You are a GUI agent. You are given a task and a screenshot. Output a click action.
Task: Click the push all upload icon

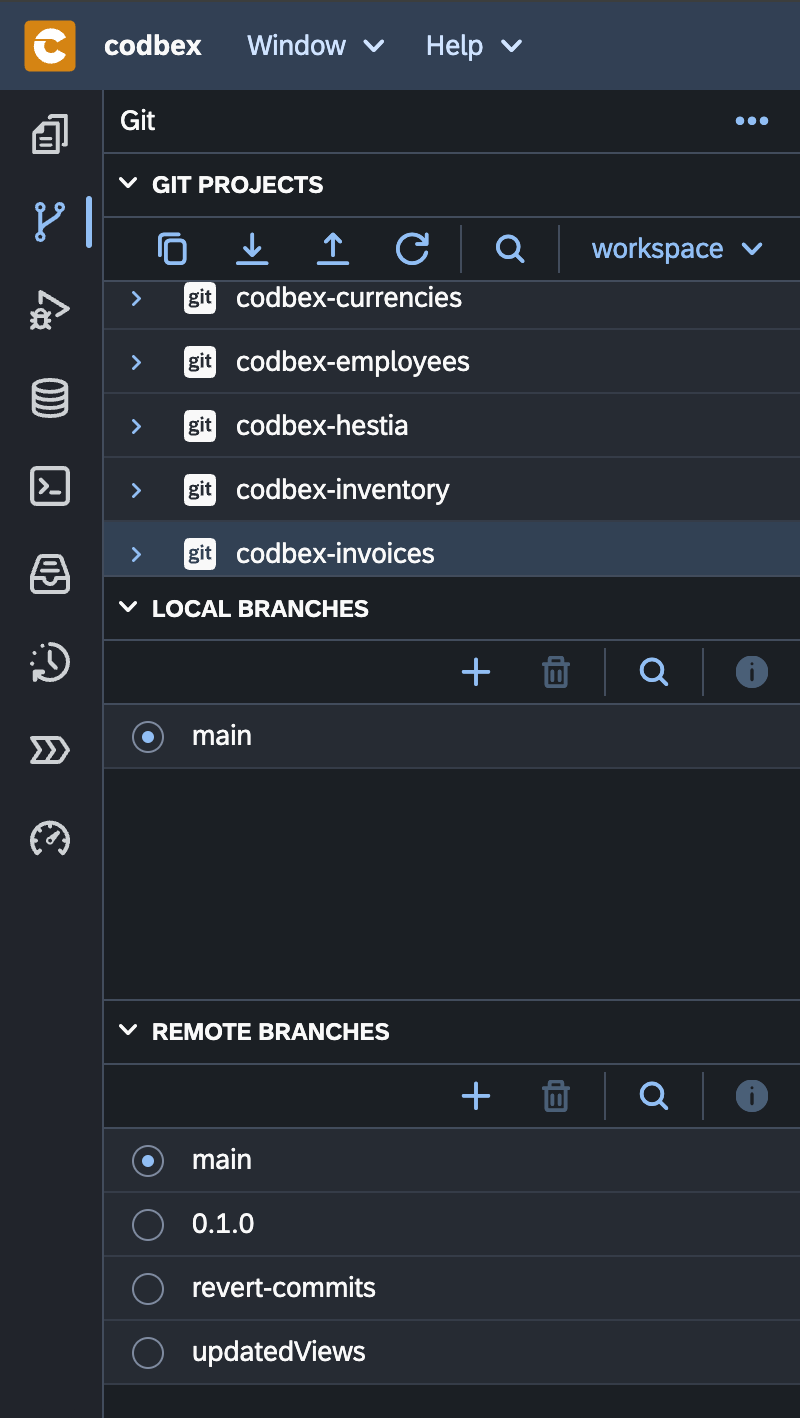(x=332, y=248)
